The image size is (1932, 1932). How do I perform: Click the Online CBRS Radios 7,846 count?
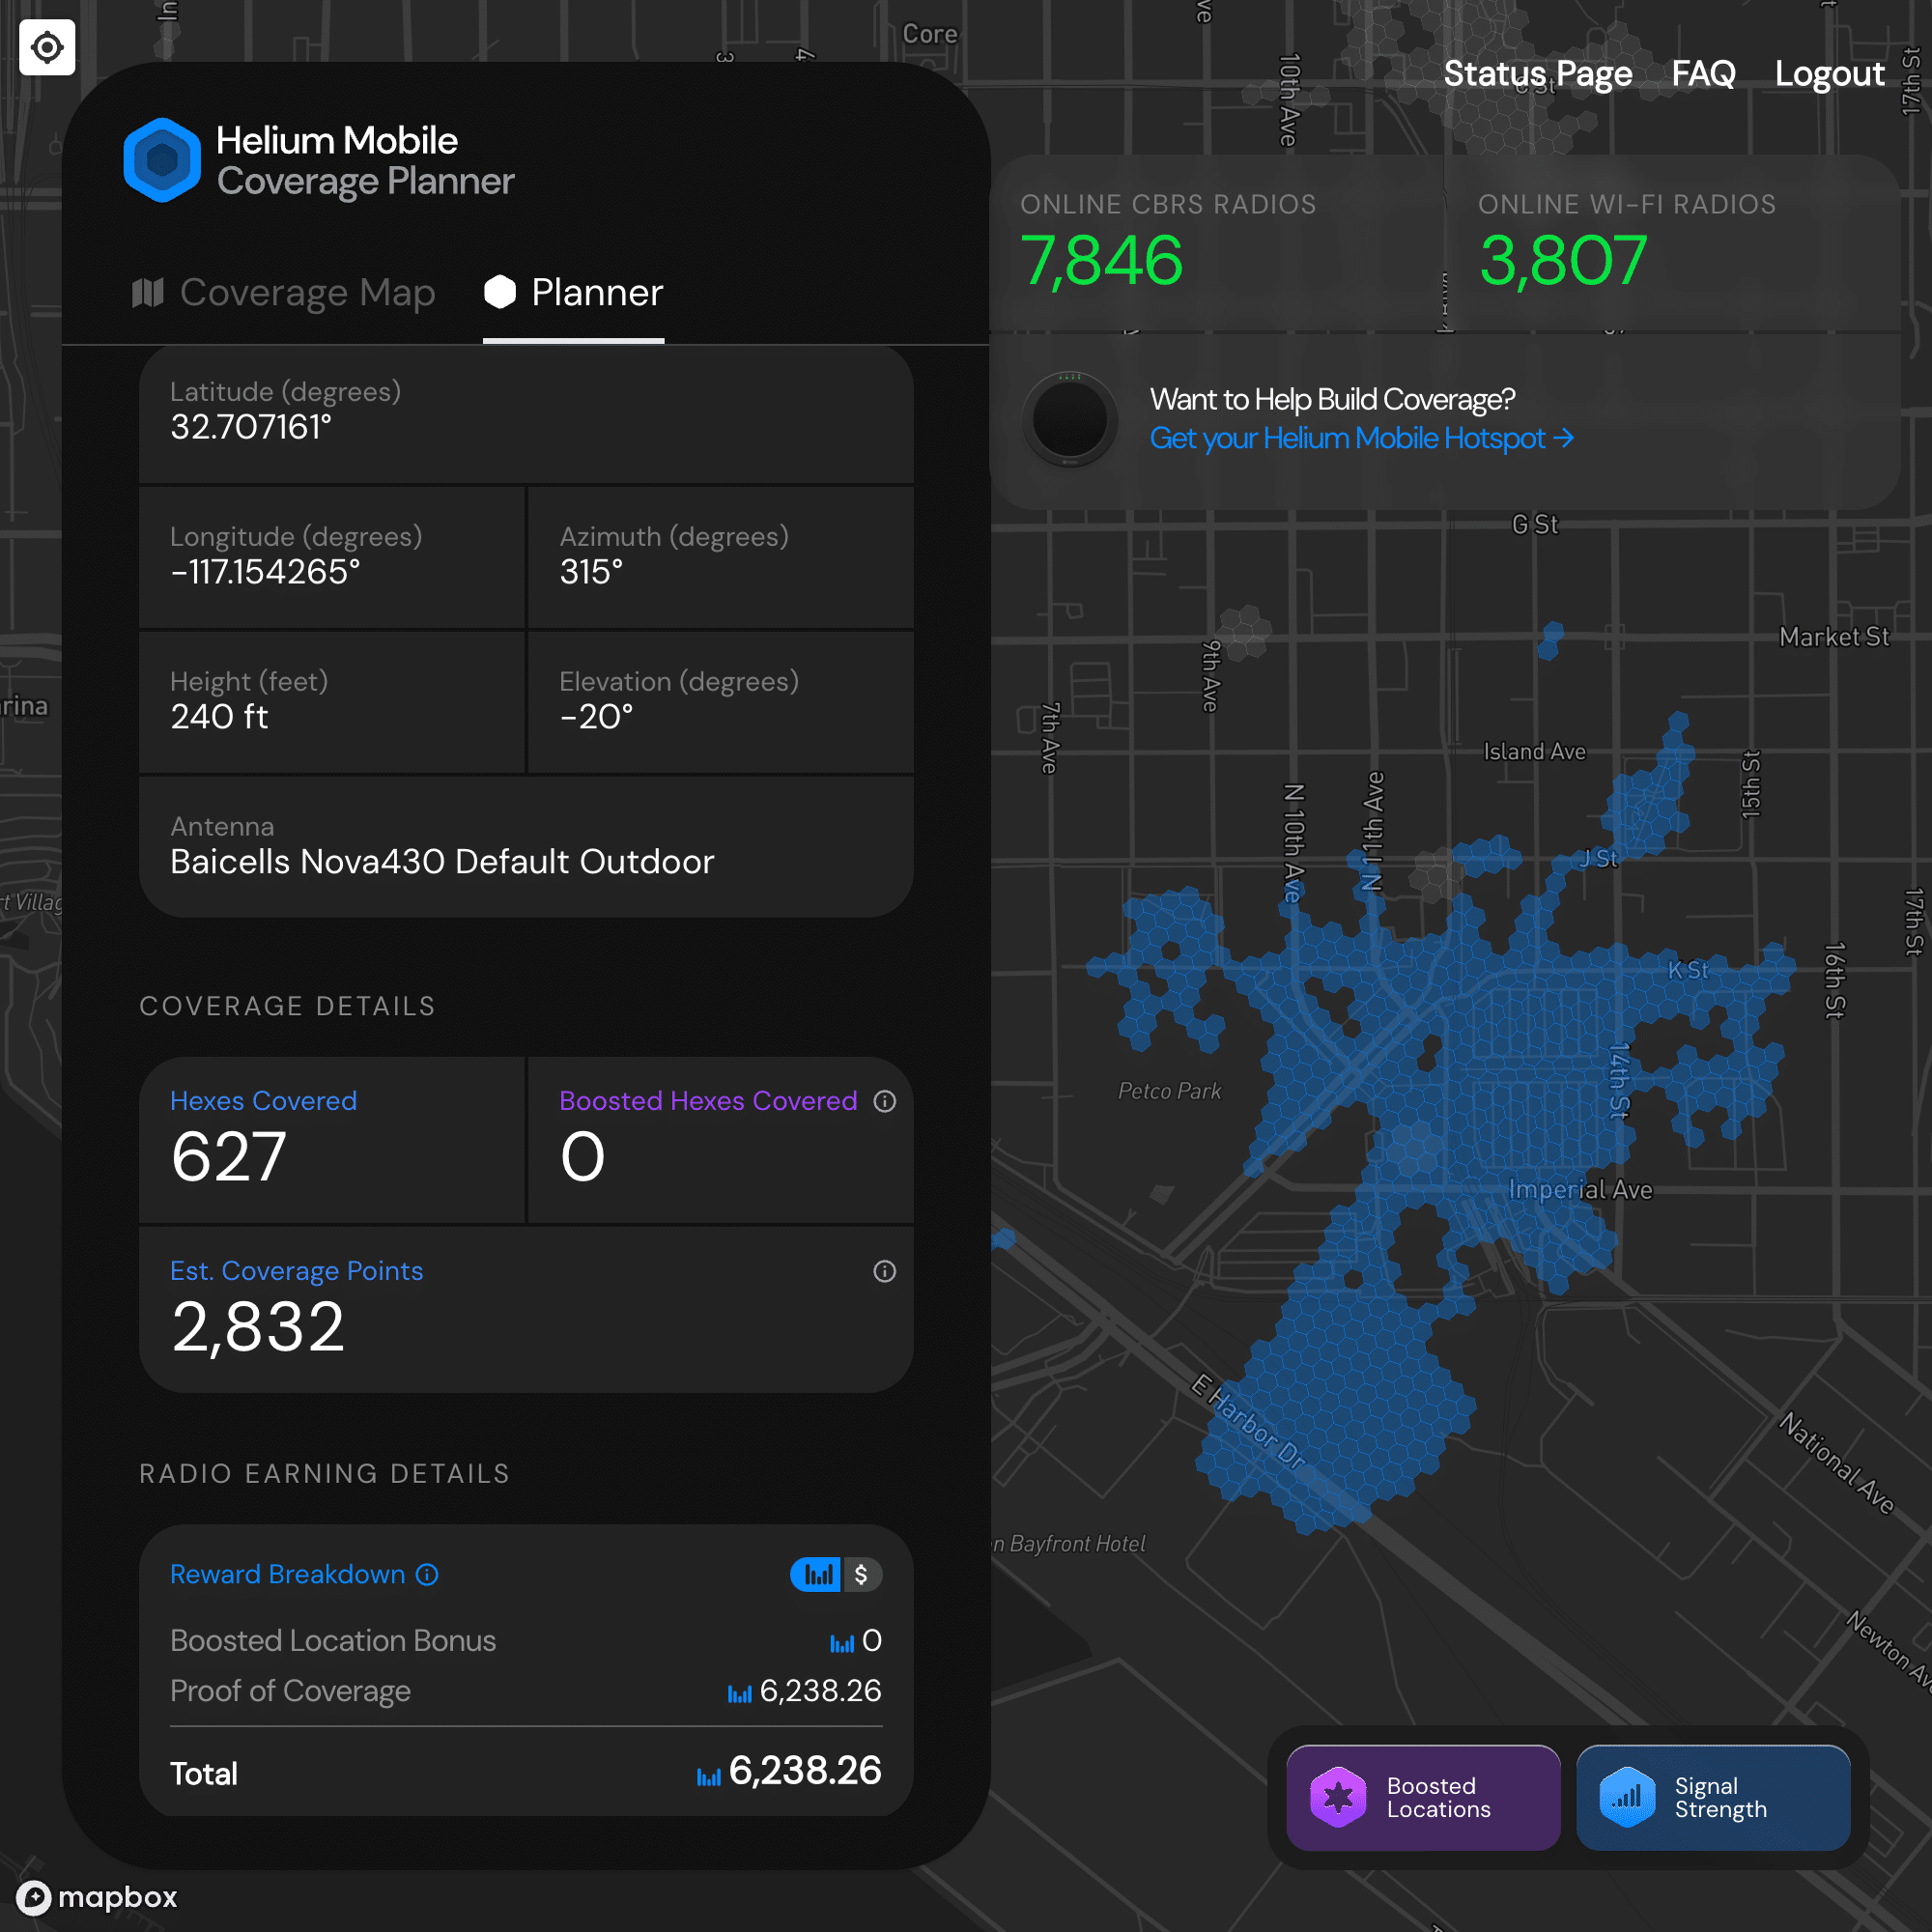pyautogui.click(x=1101, y=260)
